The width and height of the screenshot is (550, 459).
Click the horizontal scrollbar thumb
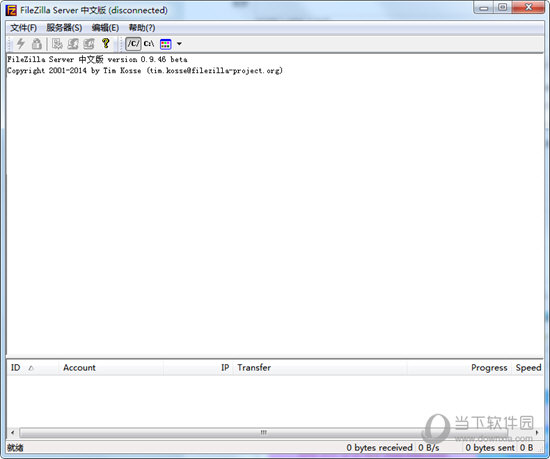(x=263, y=432)
